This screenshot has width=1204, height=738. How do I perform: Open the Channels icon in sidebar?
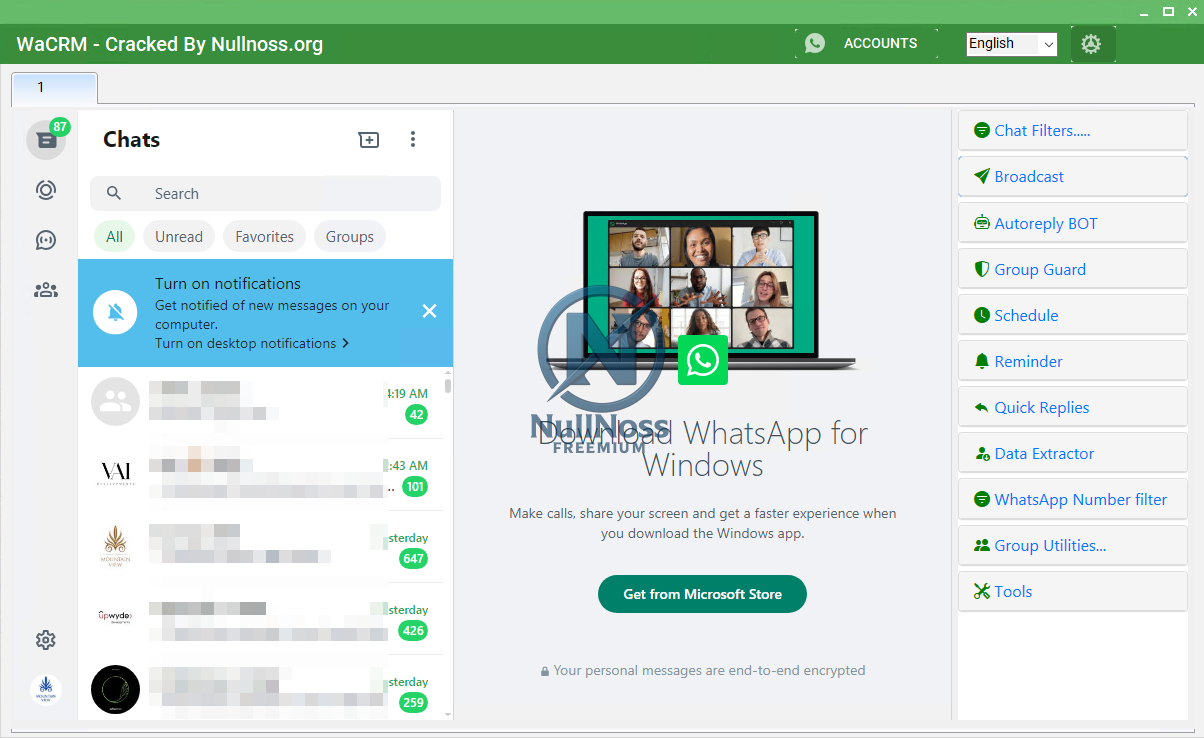(x=46, y=240)
